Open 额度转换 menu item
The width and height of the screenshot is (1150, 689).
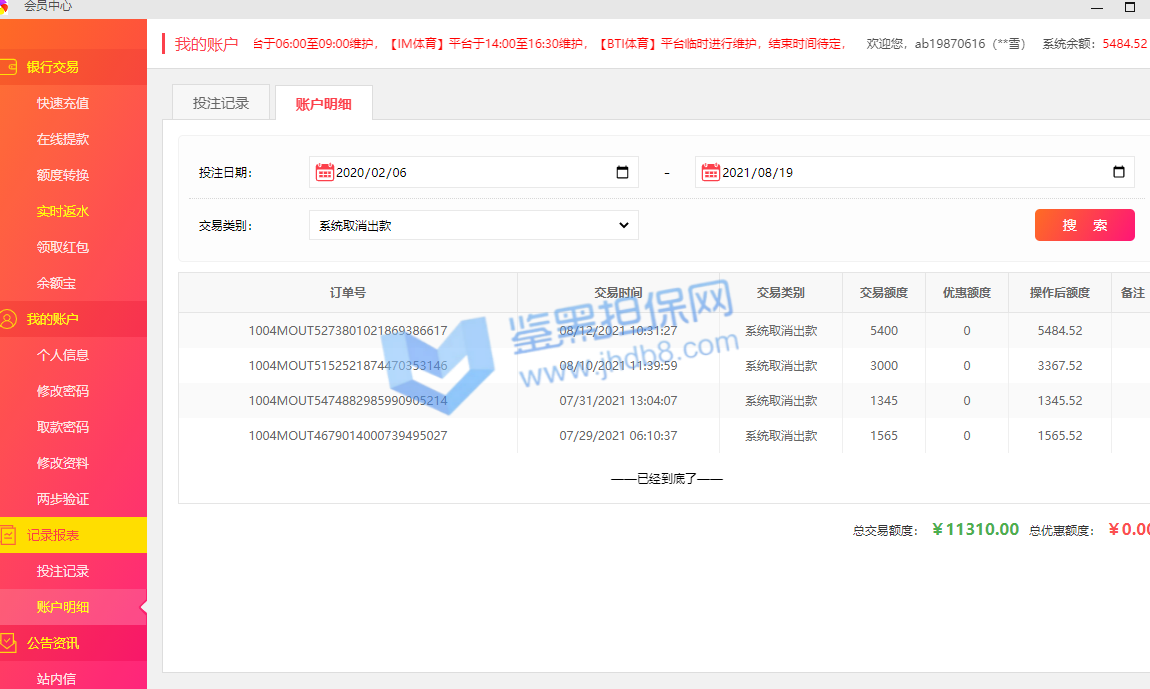(x=63, y=175)
